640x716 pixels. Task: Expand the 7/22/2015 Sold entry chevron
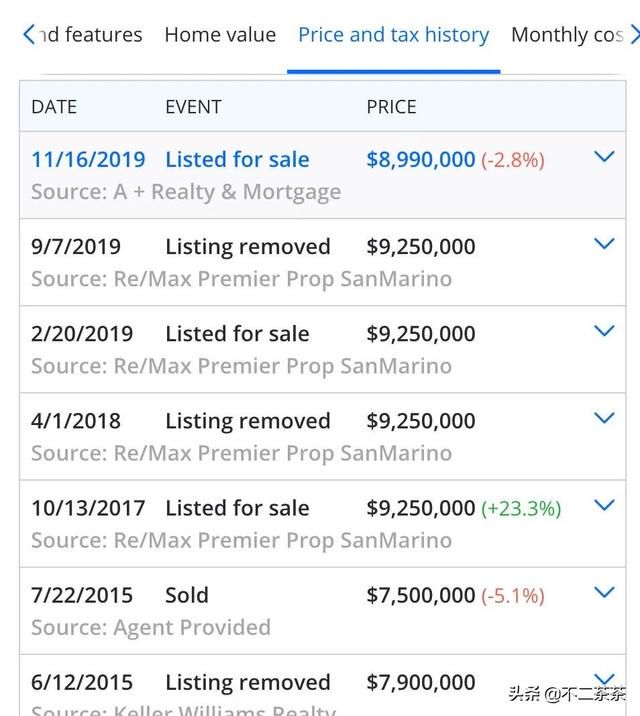pos(604,593)
